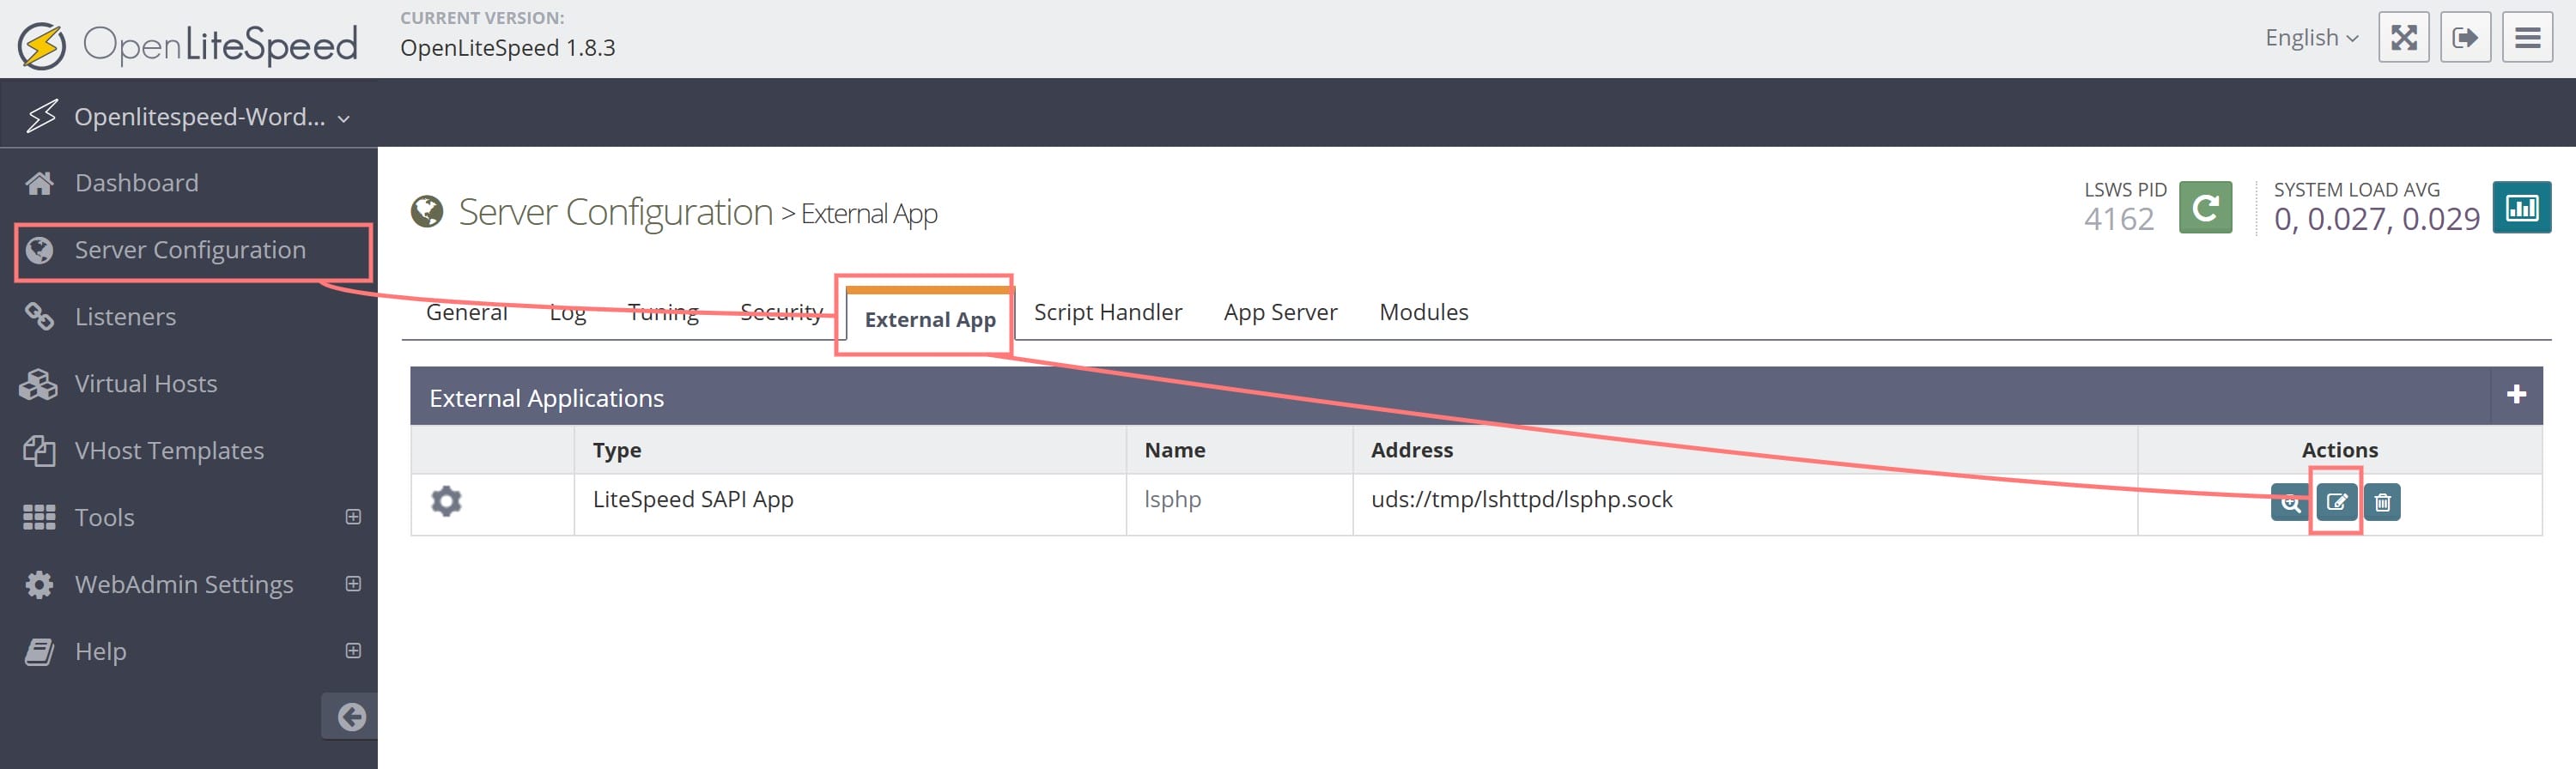2576x769 pixels.
Task: Select the External App tab
Action: (x=930, y=320)
